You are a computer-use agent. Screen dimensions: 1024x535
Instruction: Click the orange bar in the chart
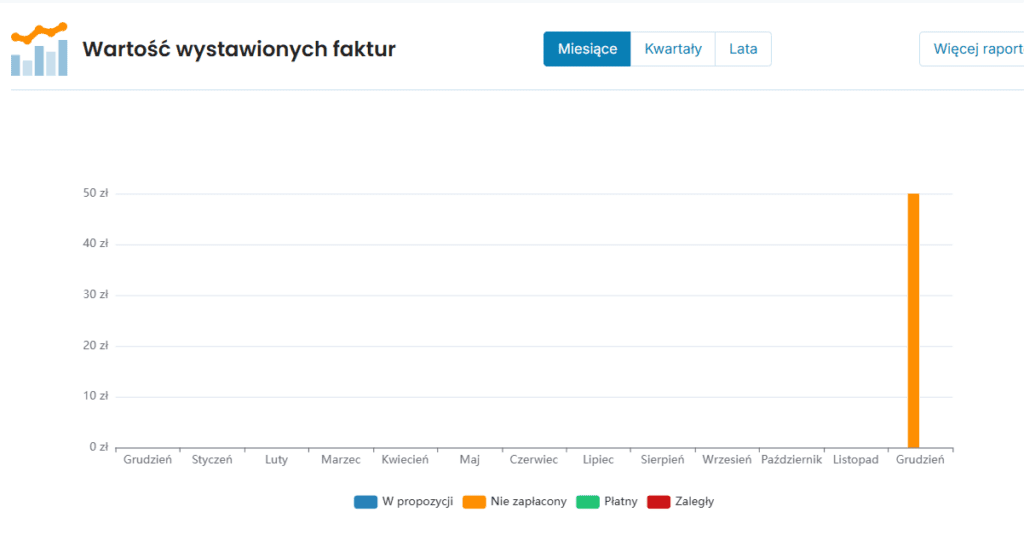[913, 320]
